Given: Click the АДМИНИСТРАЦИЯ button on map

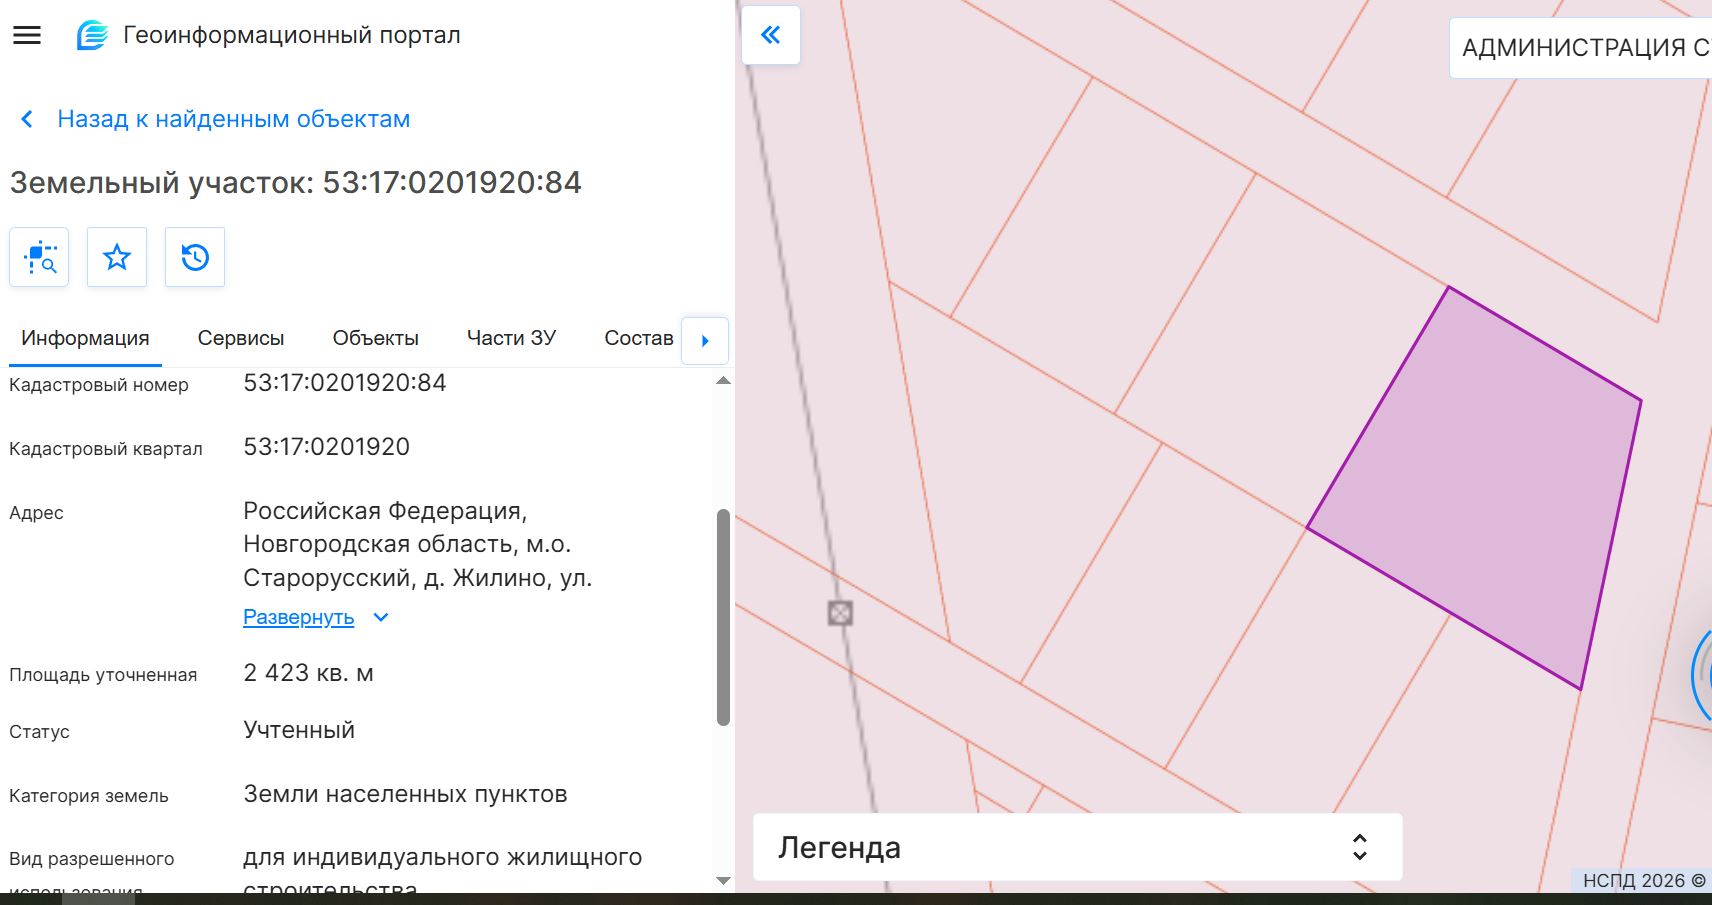Looking at the screenshot, I should [x=1581, y=47].
